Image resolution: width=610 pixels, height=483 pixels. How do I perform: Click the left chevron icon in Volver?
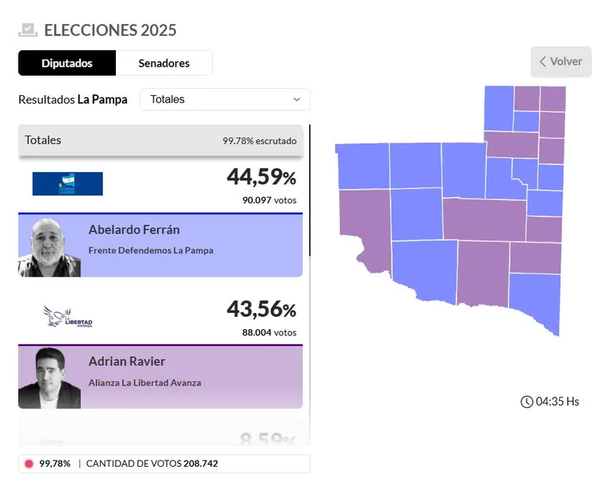tap(543, 62)
